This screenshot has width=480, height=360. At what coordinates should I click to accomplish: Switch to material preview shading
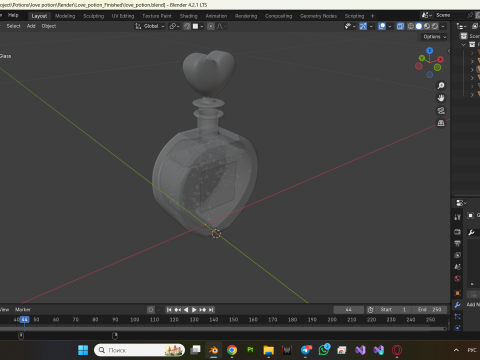[427, 26]
